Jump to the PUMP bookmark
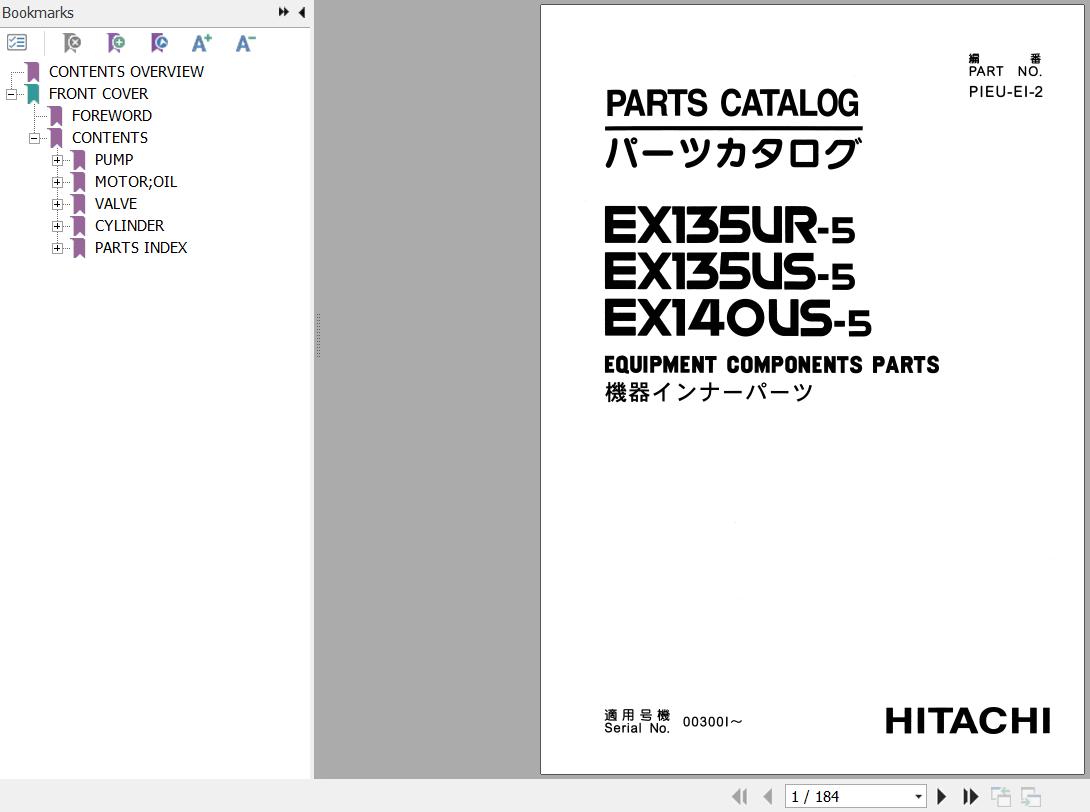Viewport: 1090px width, 812px height. (114, 160)
